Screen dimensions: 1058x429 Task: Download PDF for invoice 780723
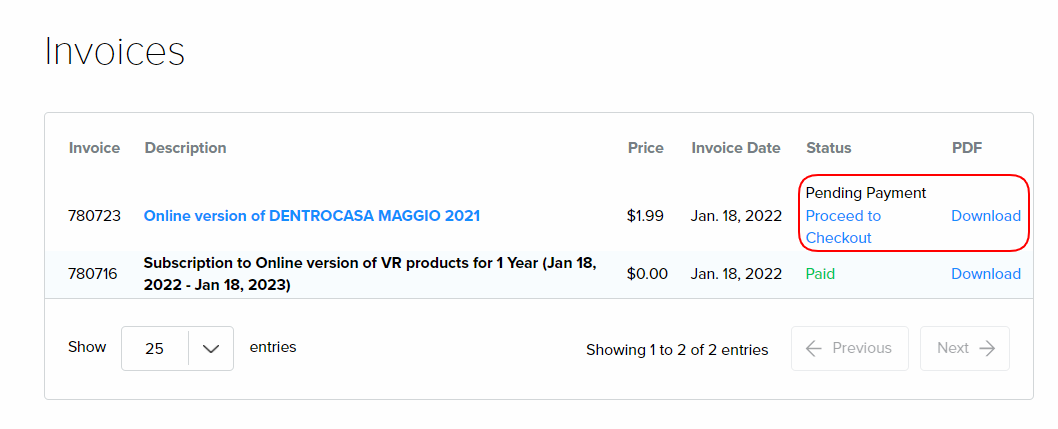pyautogui.click(x=985, y=216)
